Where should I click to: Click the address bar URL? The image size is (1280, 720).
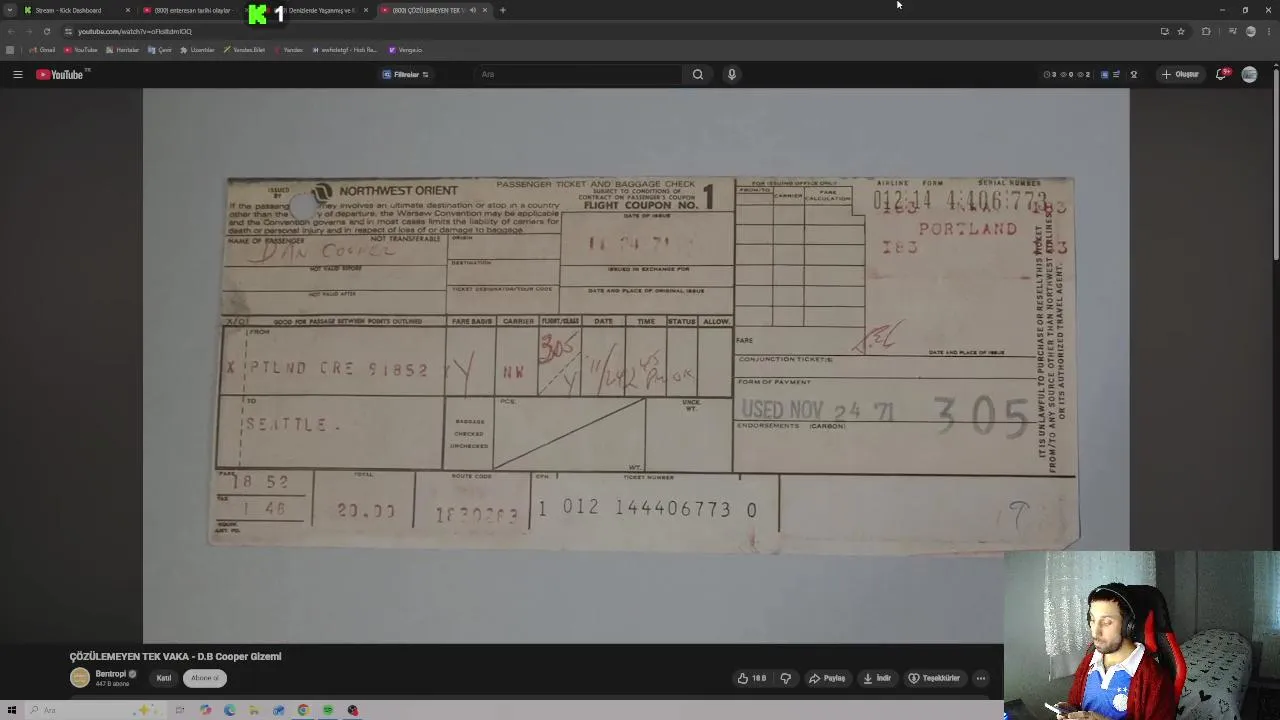pyautogui.click(x=135, y=31)
